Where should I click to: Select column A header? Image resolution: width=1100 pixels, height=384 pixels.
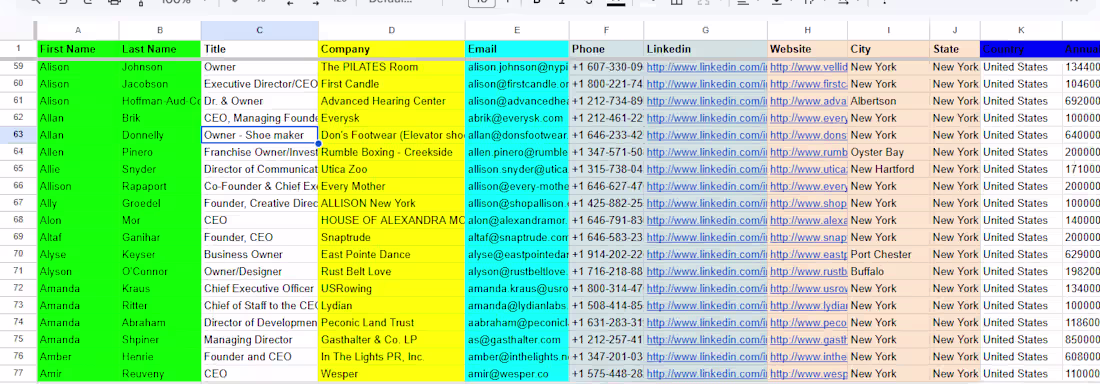pyautogui.click(x=78, y=30)
